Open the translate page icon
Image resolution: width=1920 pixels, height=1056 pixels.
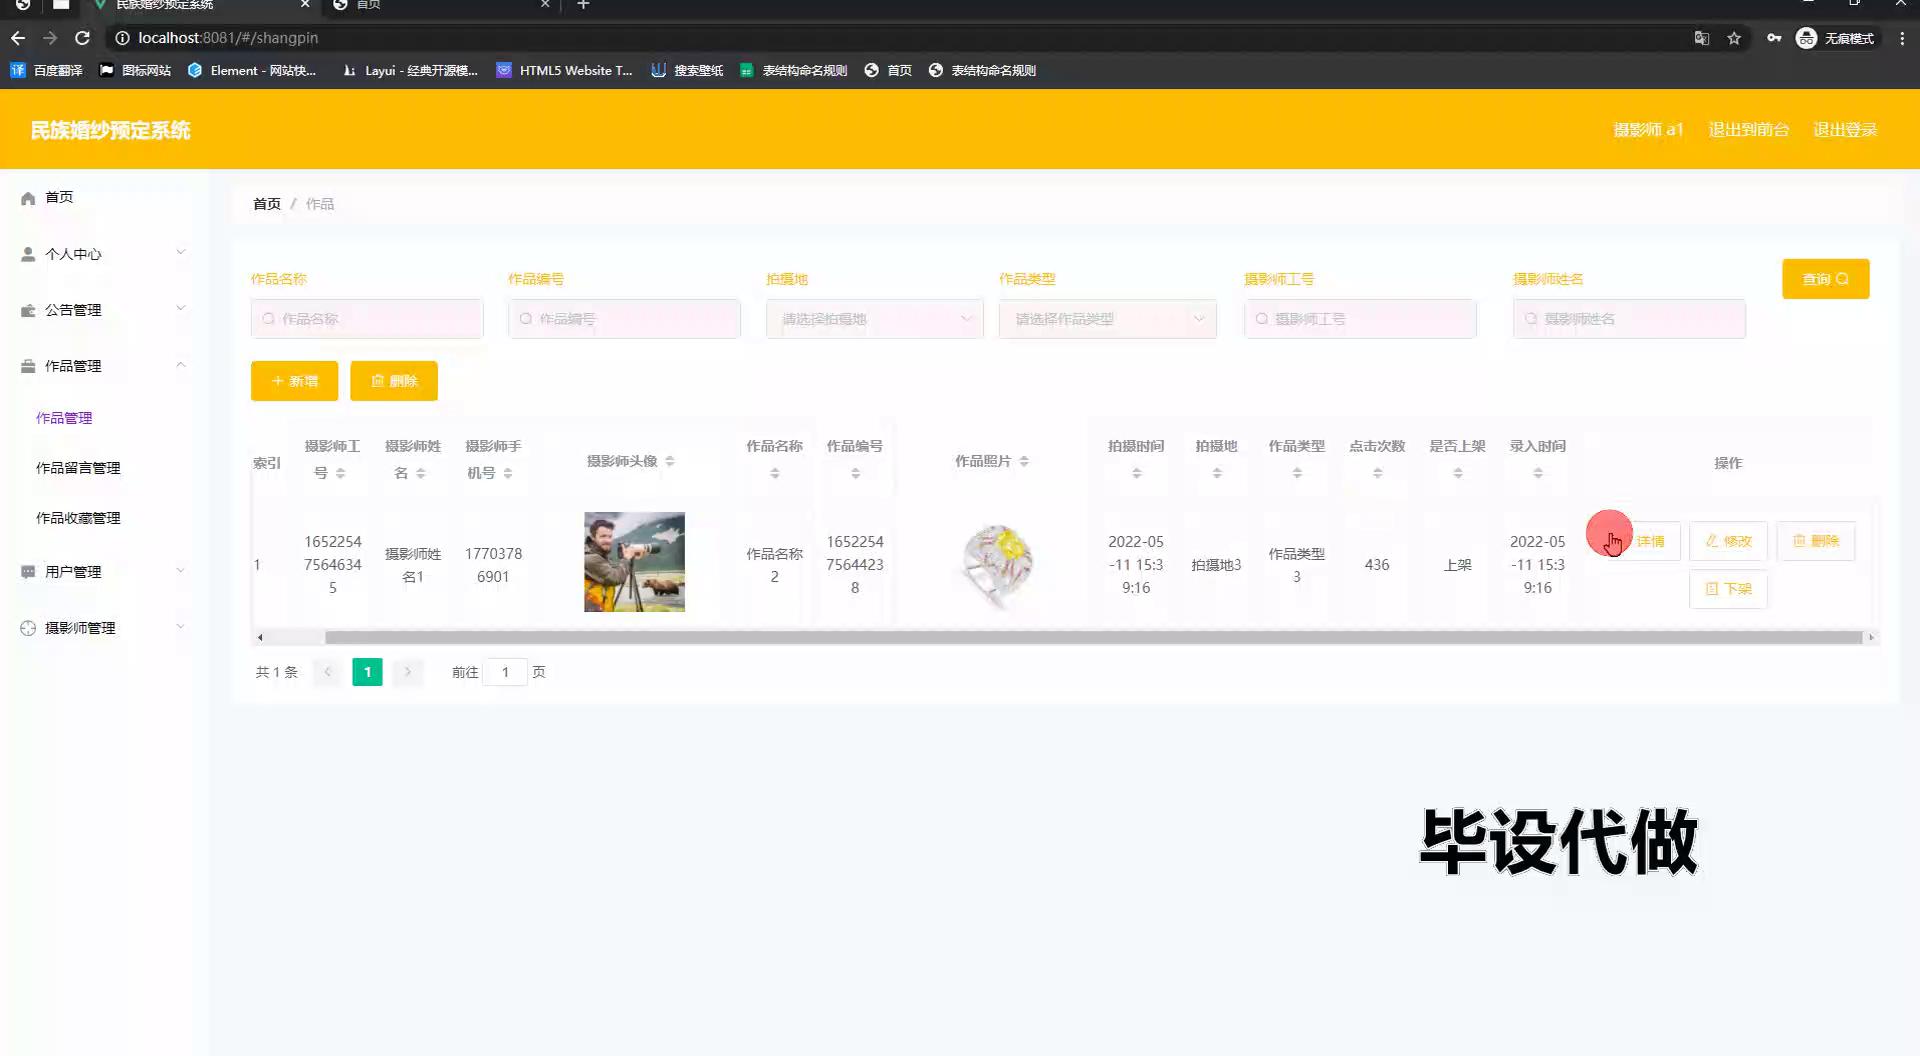tap(1701, 38)
